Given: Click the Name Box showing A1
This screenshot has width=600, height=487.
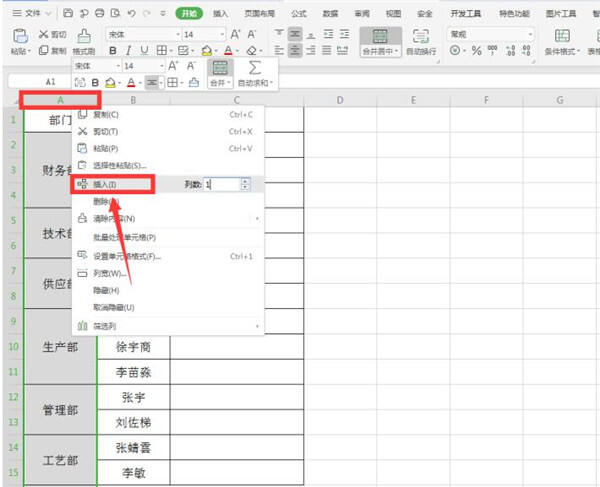Looking at the screenshot, I should [39, 82].
